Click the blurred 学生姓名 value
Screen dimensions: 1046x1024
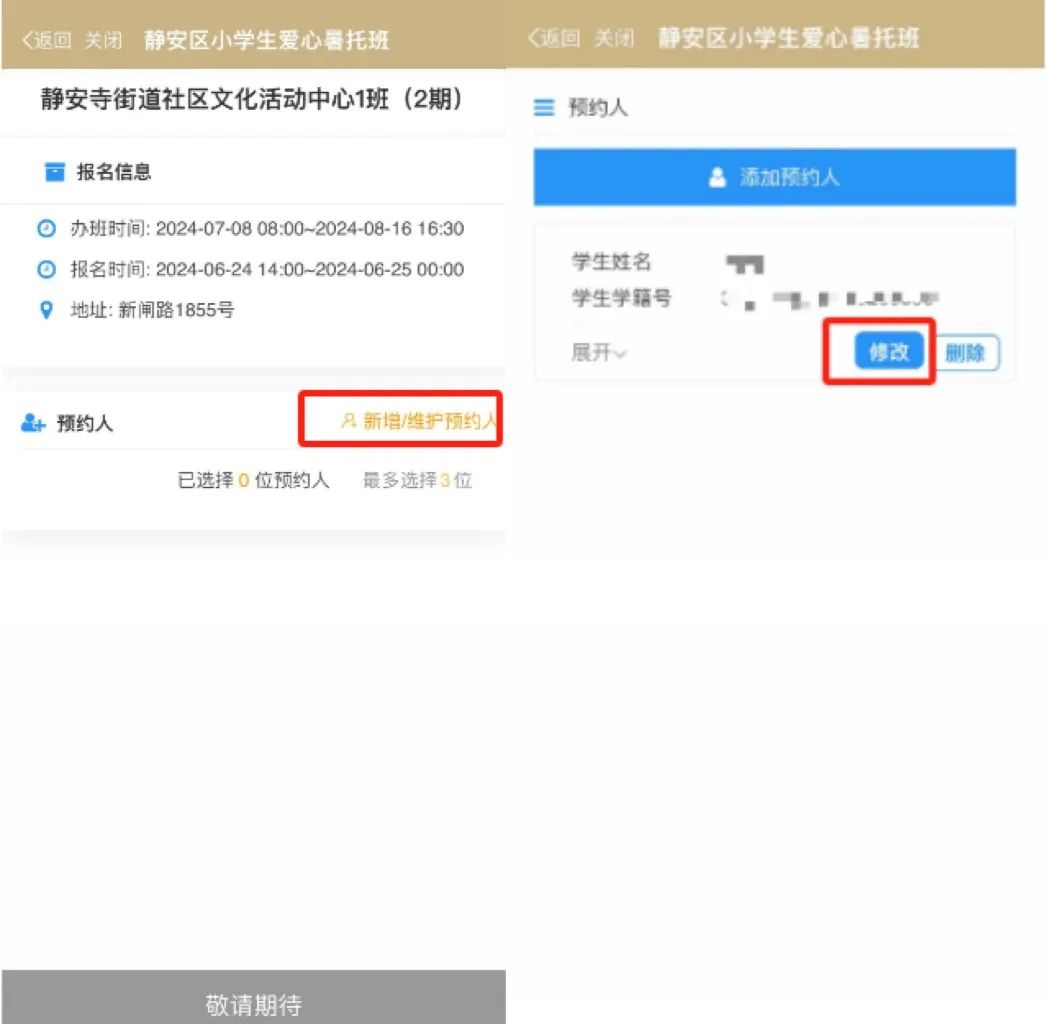(x=745, y=264)
